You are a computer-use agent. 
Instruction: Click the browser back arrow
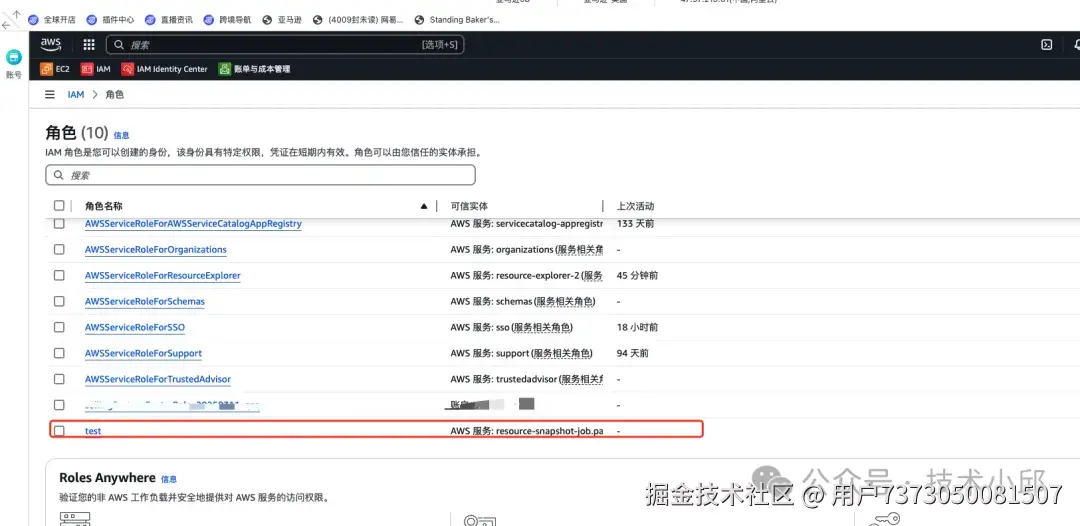pyautogui.click(x=6, y=25)
